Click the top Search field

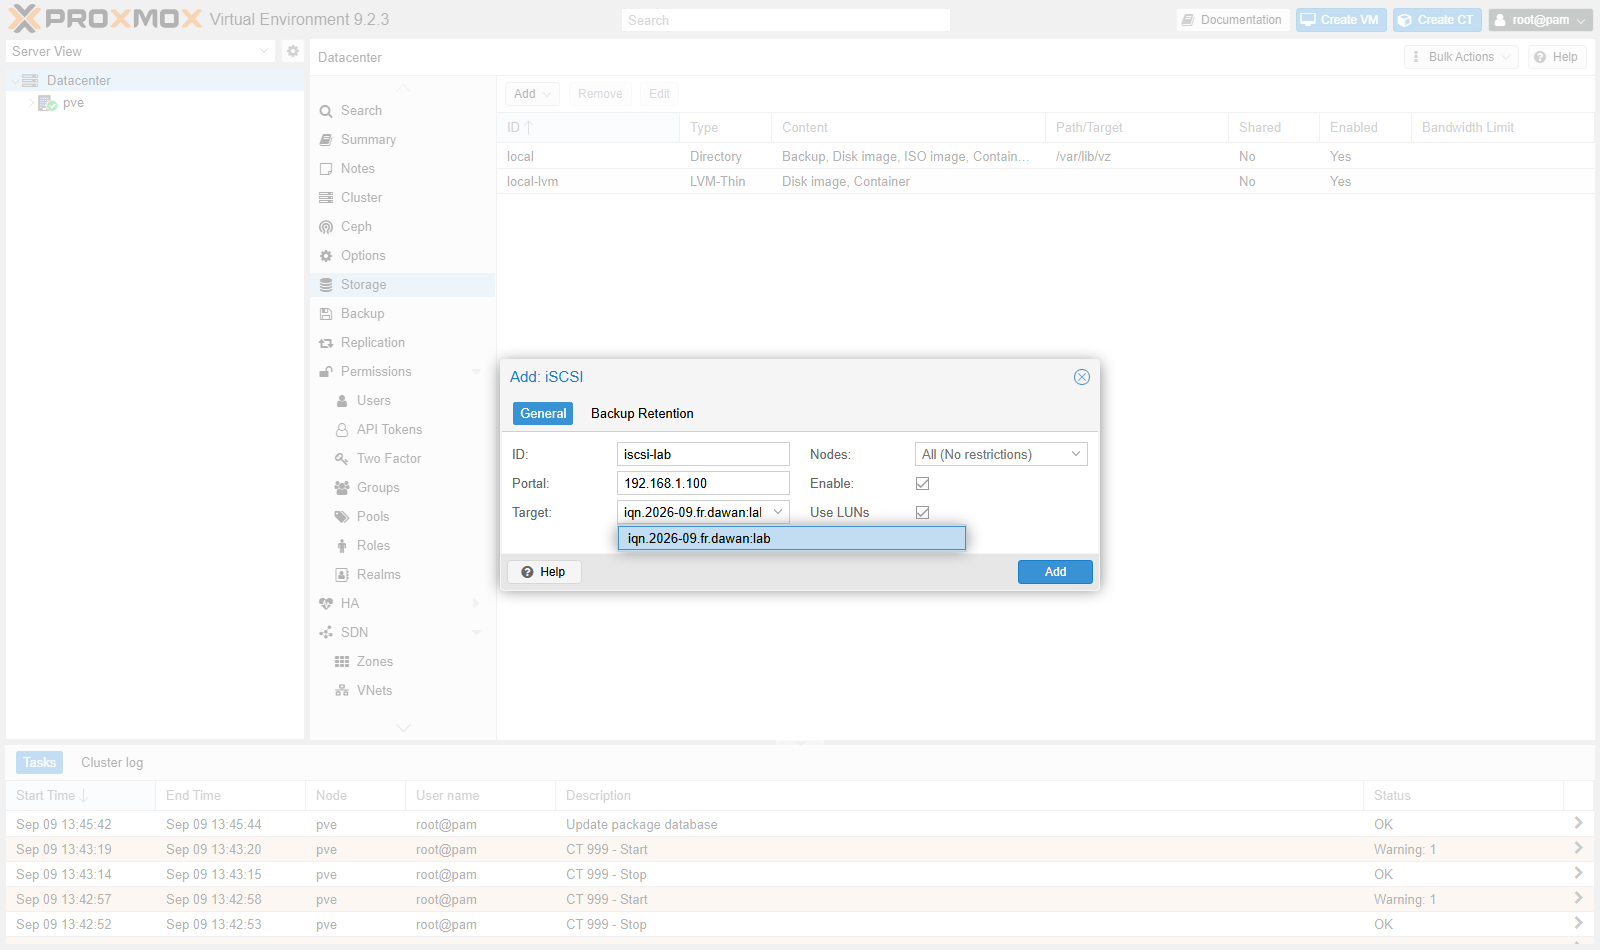click(x=786, y=20)
